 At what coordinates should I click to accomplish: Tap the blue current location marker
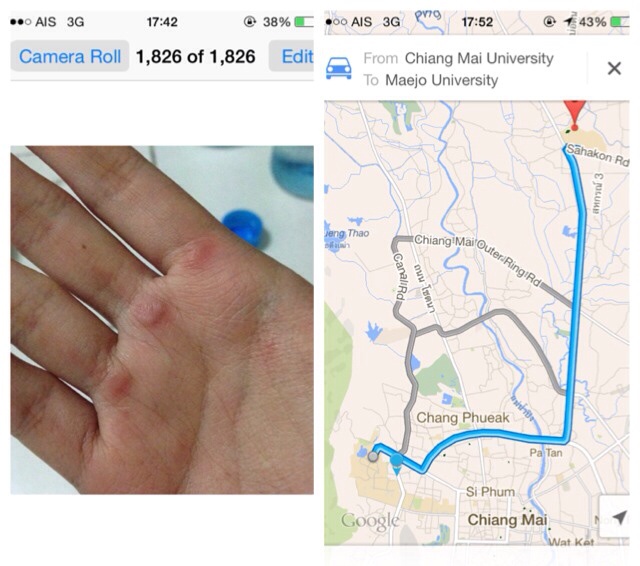tap(396, 463)
